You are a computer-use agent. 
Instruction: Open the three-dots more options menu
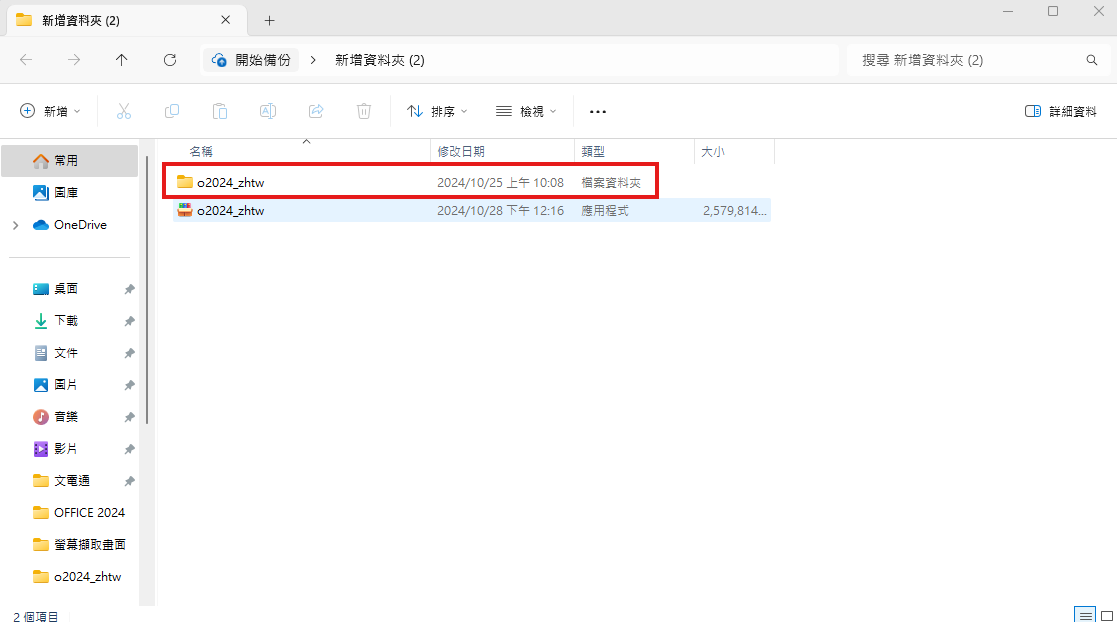tap(598, 111)
